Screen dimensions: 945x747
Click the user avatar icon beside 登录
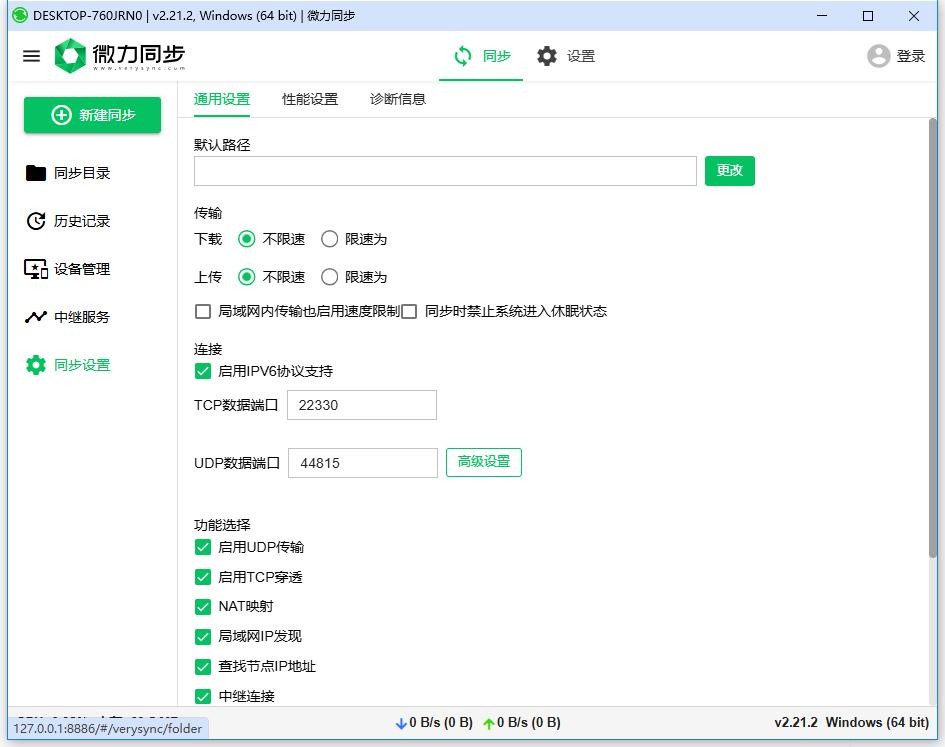pyautogui.click(x=878, y=56)
